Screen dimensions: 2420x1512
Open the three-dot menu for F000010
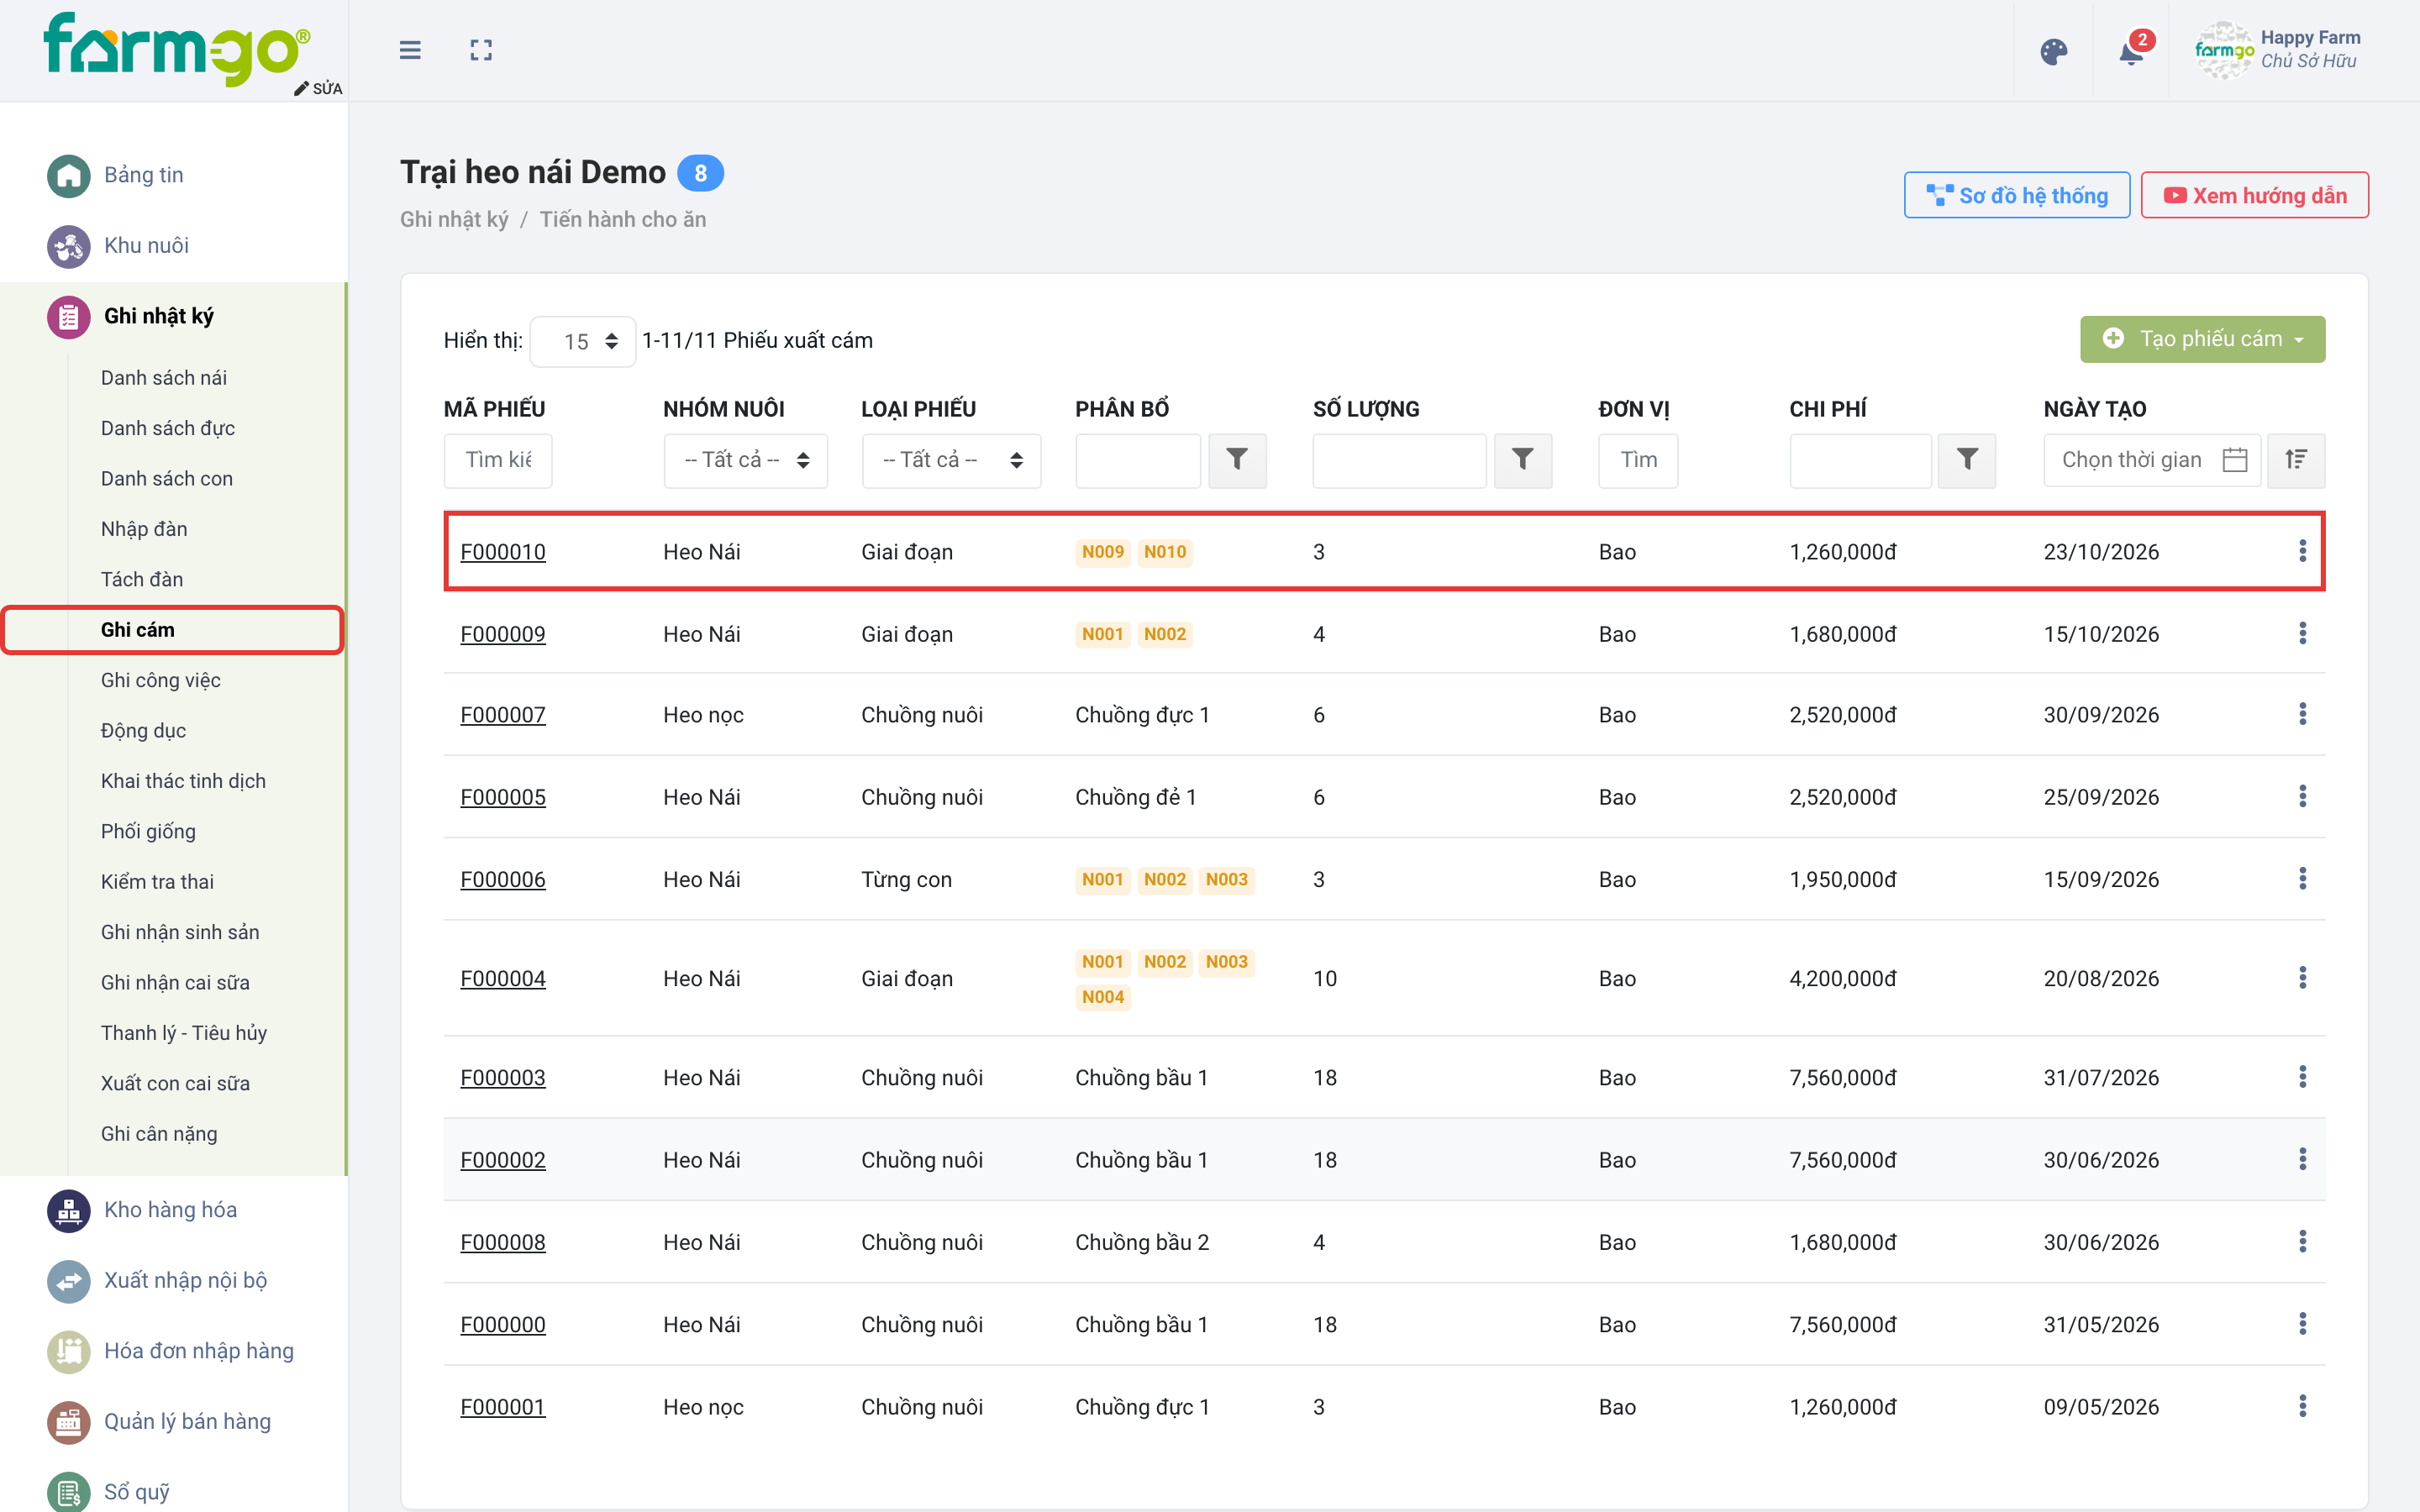click(2302, 551)
